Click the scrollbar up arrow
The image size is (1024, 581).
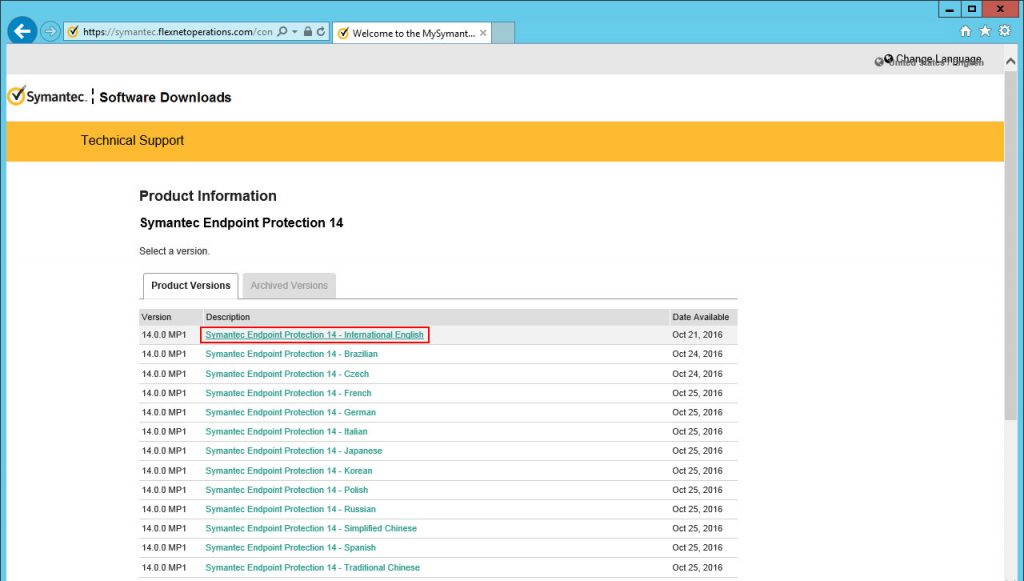1012,61
